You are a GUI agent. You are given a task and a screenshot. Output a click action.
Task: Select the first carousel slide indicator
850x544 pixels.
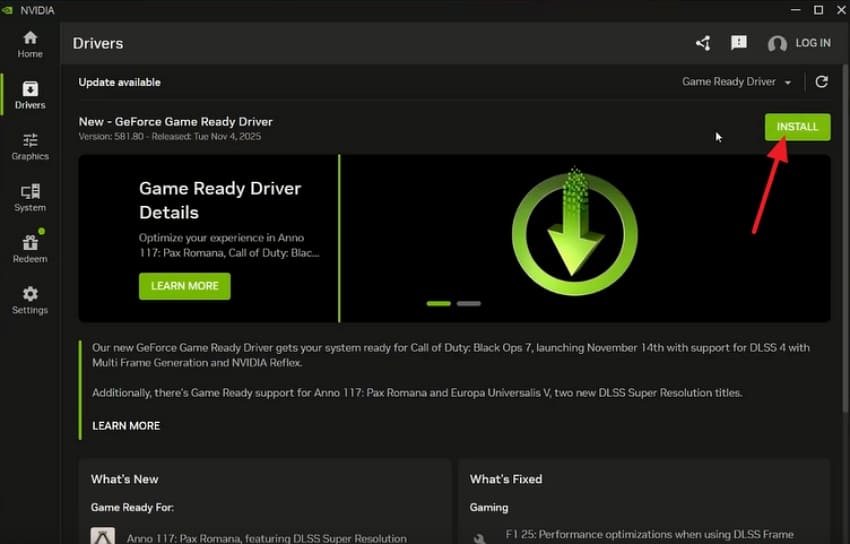pos(439,303)
